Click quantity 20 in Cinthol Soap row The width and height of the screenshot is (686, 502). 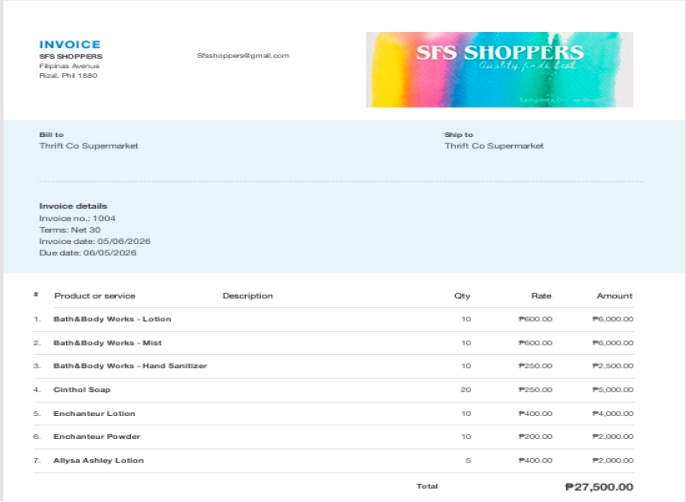pos(466,390)
